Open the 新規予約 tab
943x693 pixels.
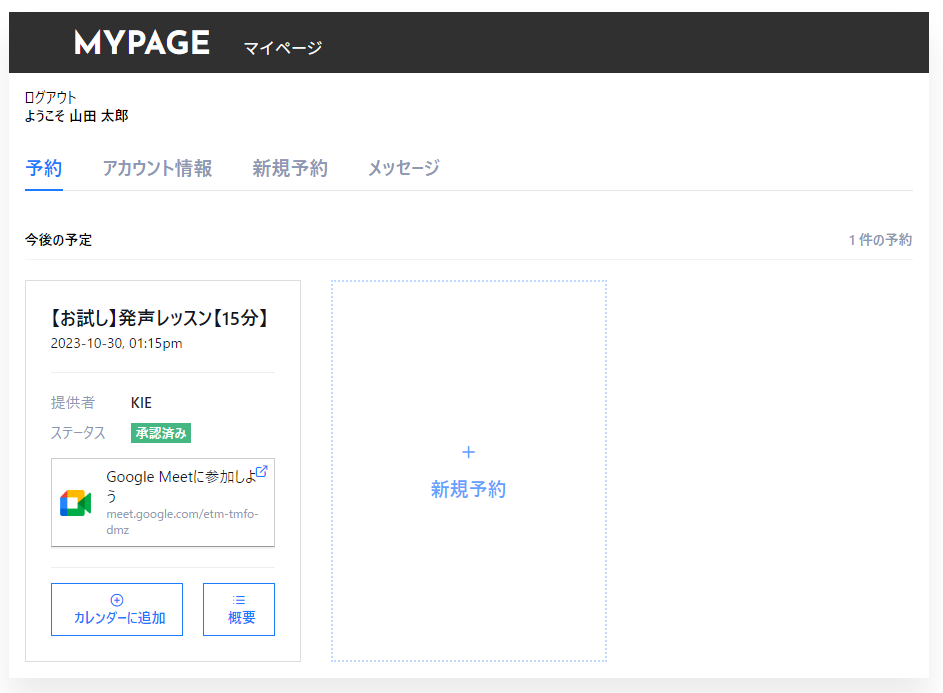pos(290,168)
